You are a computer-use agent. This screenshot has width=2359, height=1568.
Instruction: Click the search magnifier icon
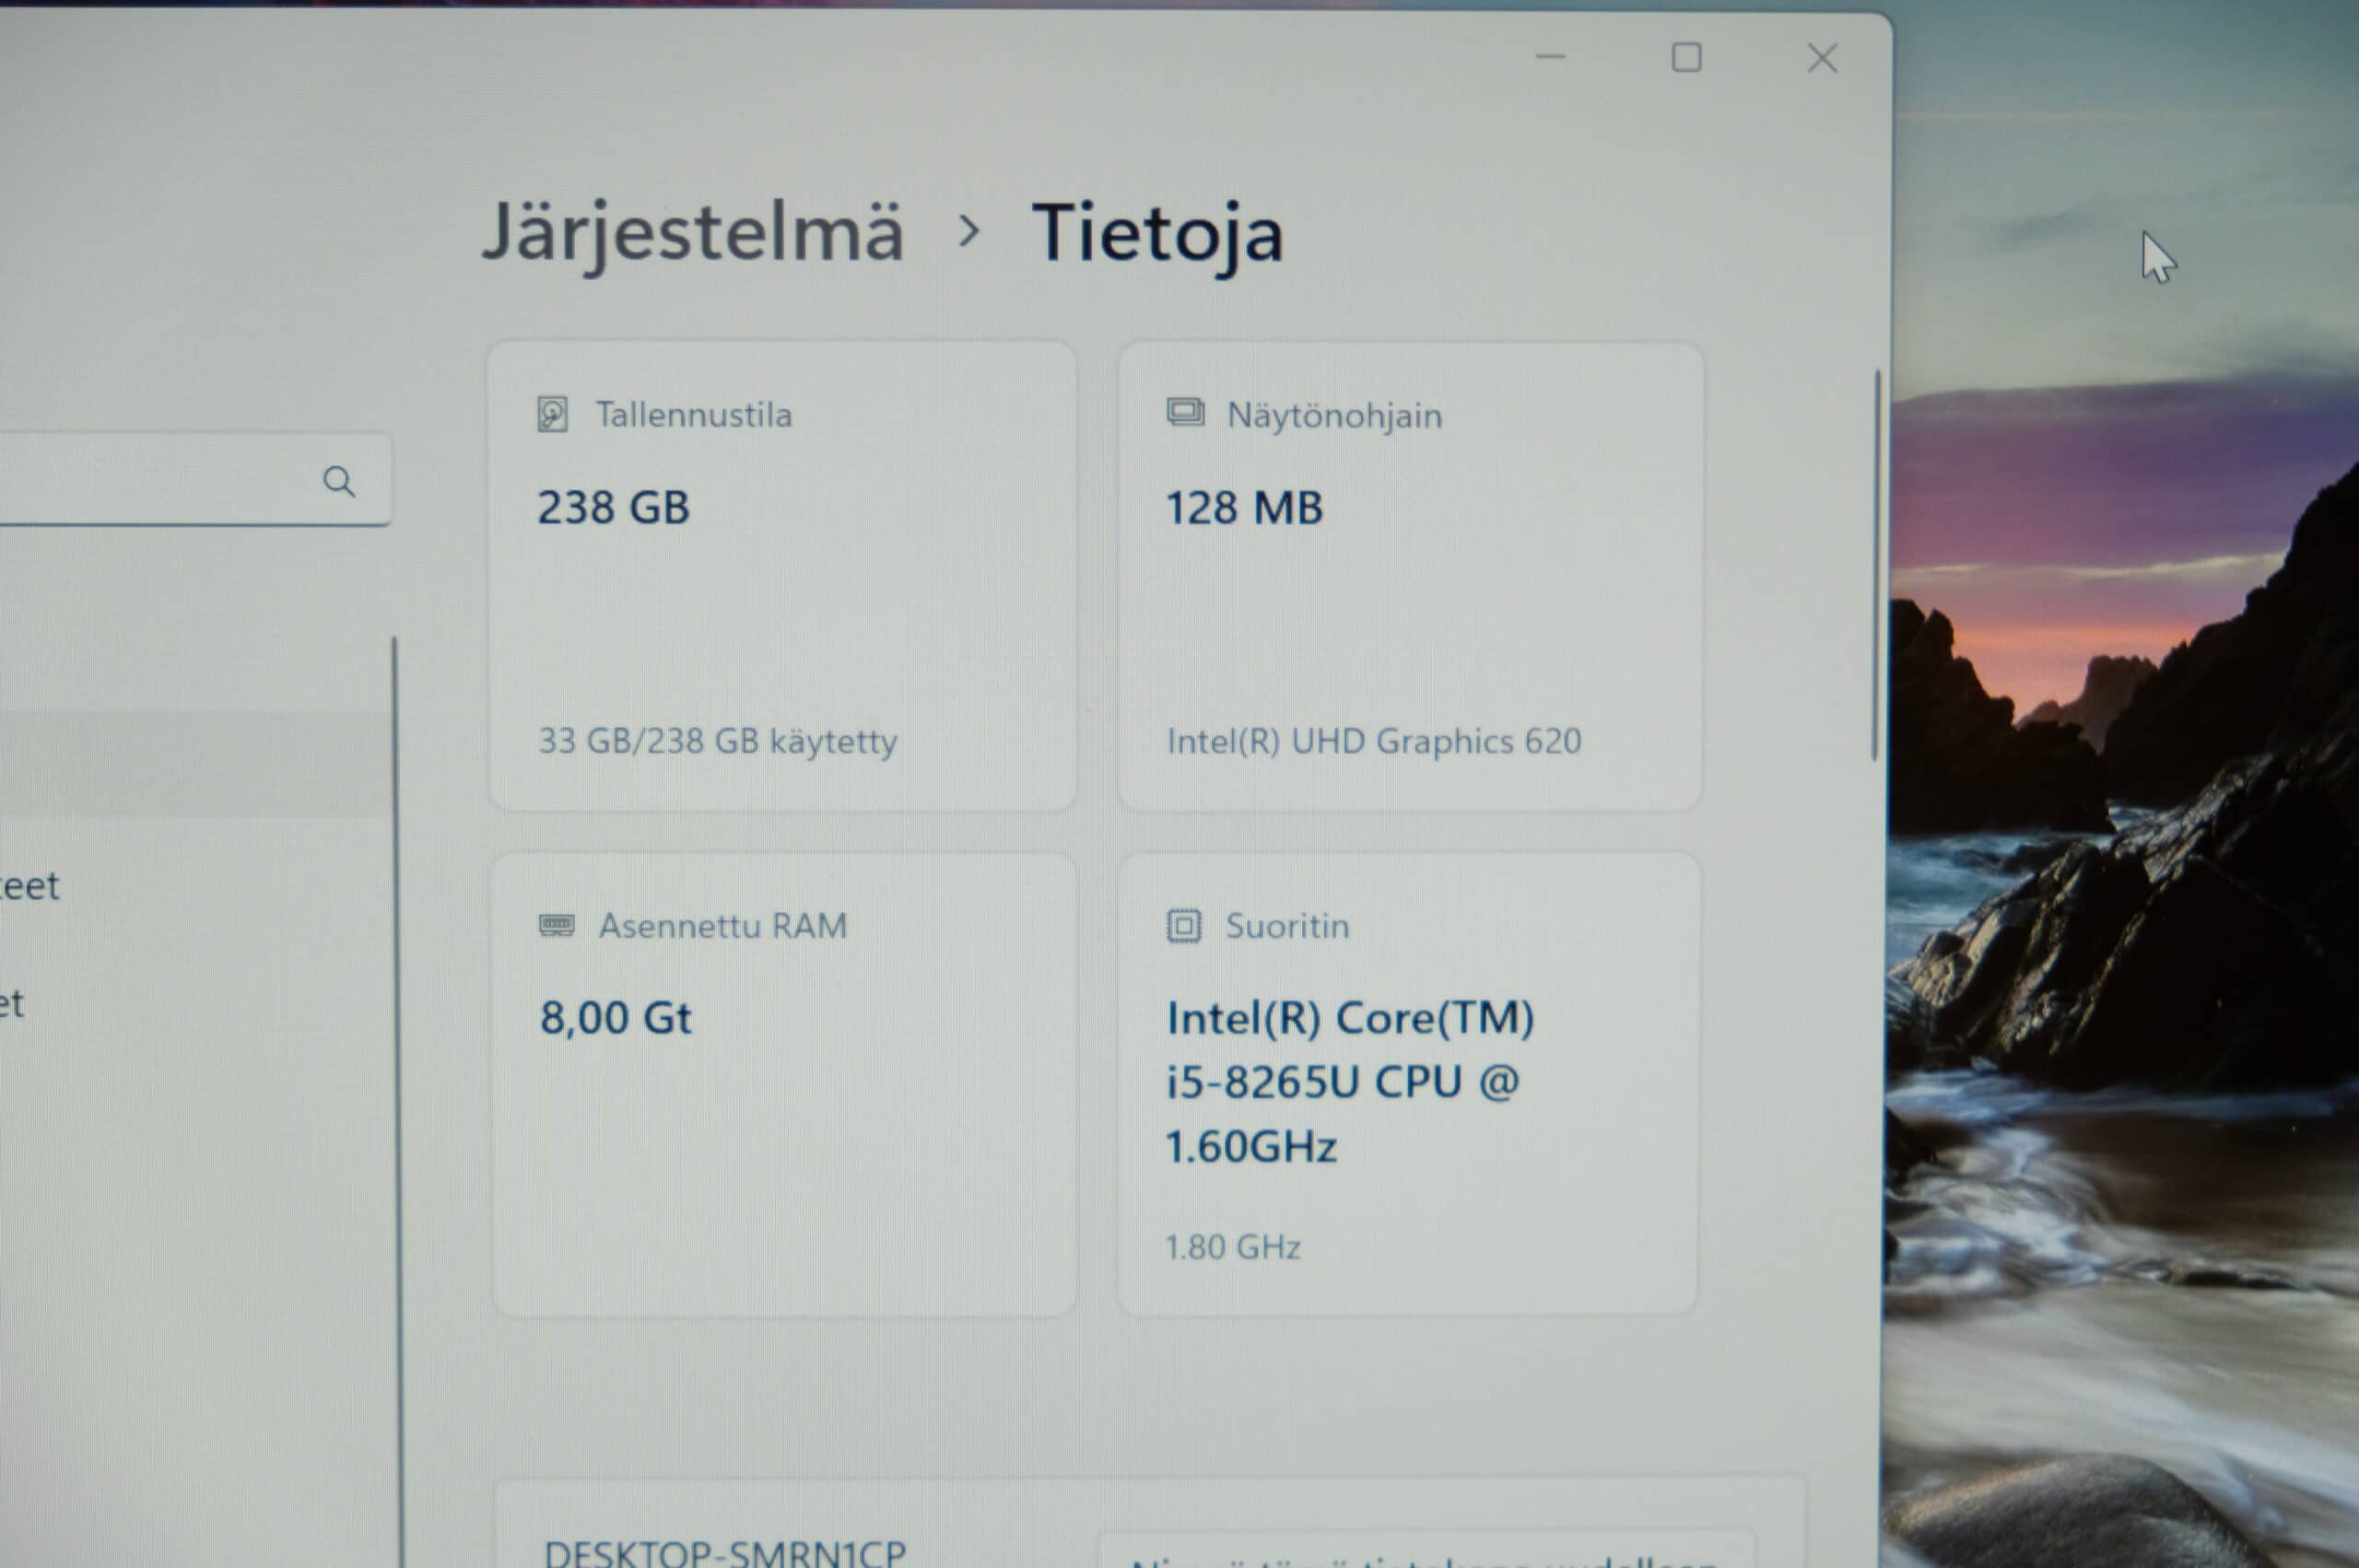point(339,482)
